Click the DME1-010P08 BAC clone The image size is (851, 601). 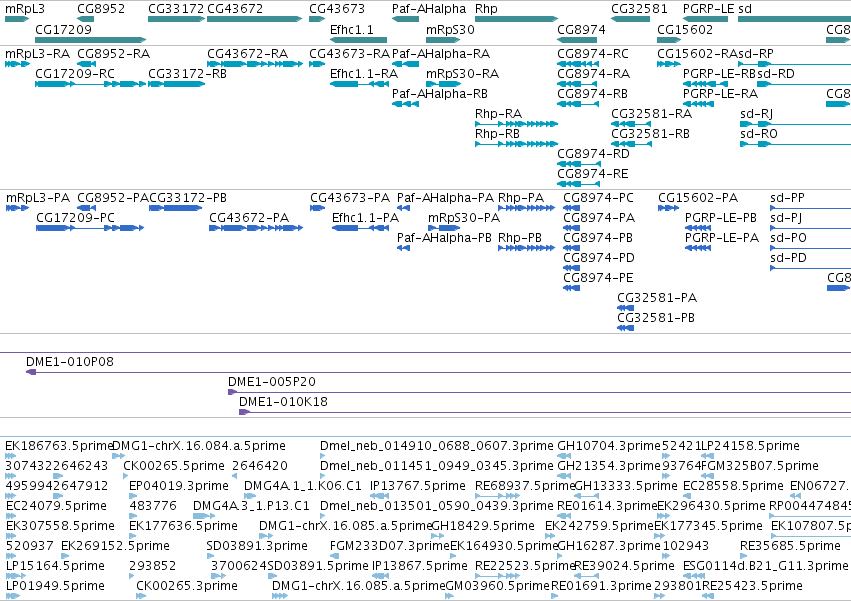click(x=439, y=372)
